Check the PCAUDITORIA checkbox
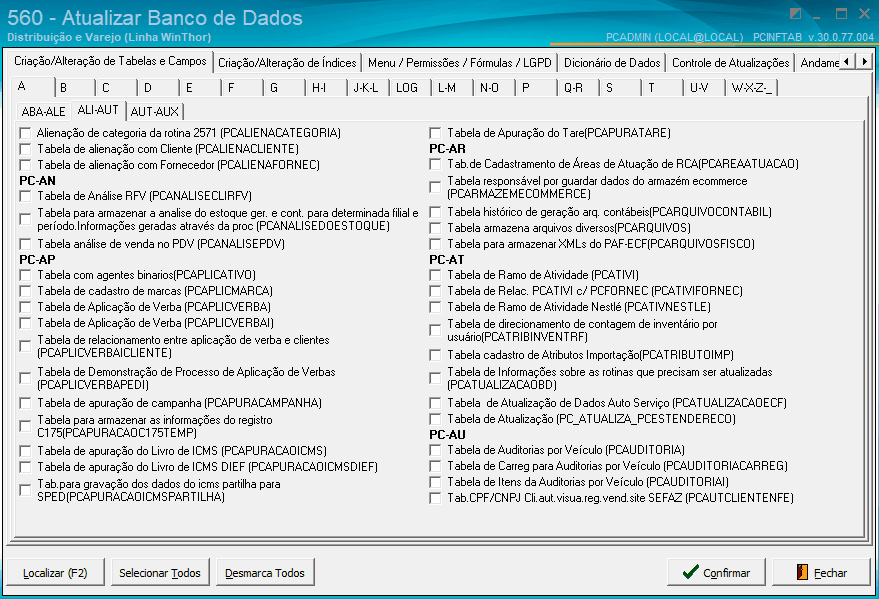This screenshot has width=879, height=599. tap(435, 450)
